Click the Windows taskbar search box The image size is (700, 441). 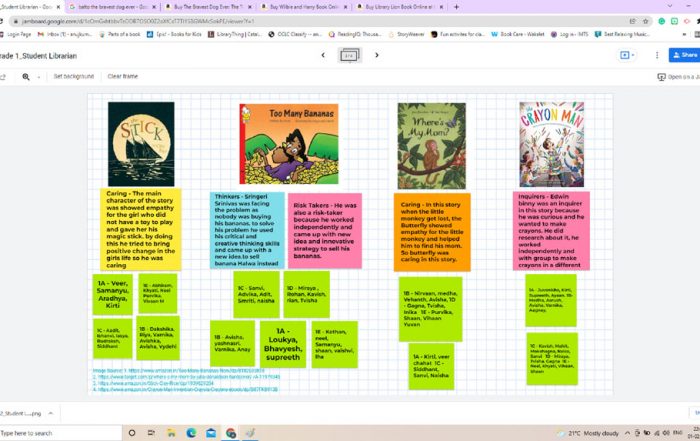click(60, 433)
